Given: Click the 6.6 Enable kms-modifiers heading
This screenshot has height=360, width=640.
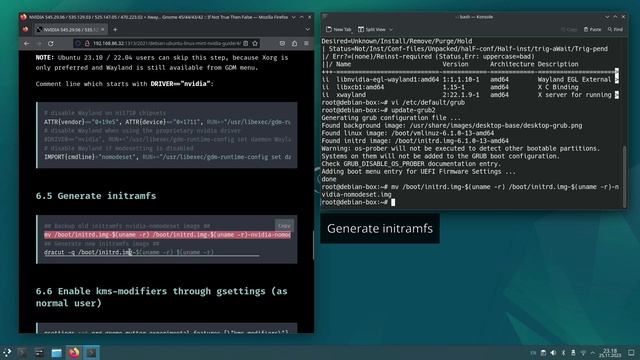Looking at the screenshot, I should pos(162,297).
